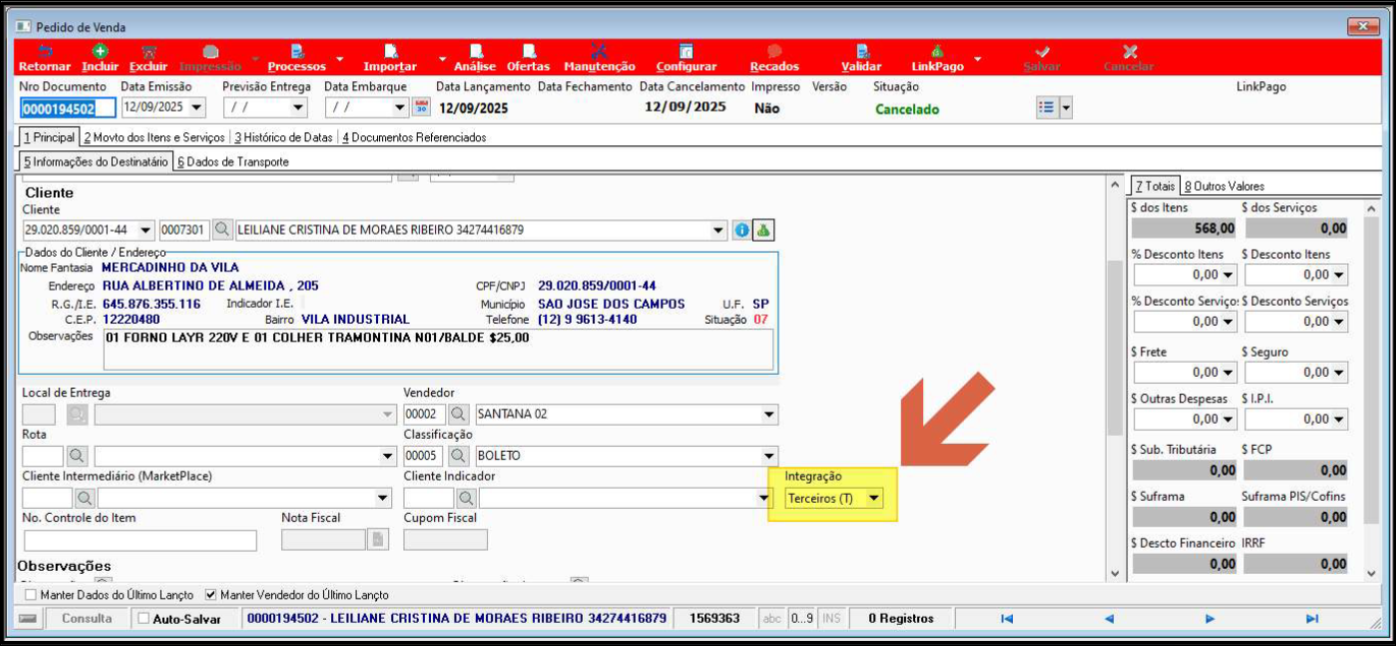Expand the Integração Terceiros dropdown

point(874,498)
